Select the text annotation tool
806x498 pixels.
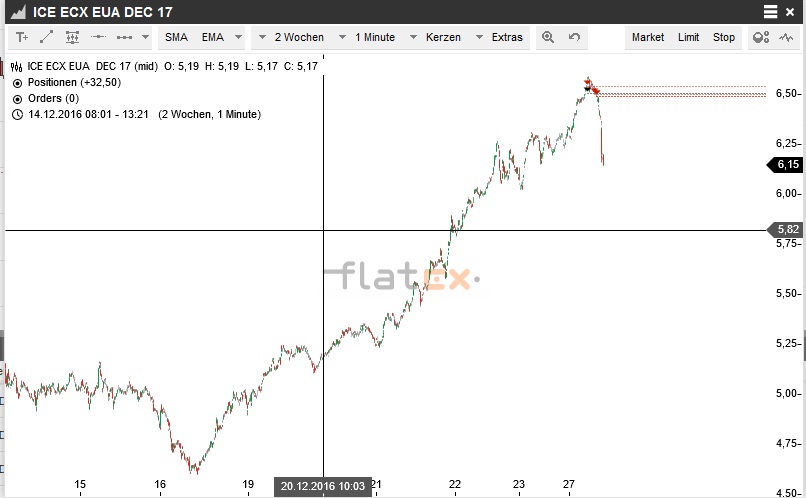(22, 38)
